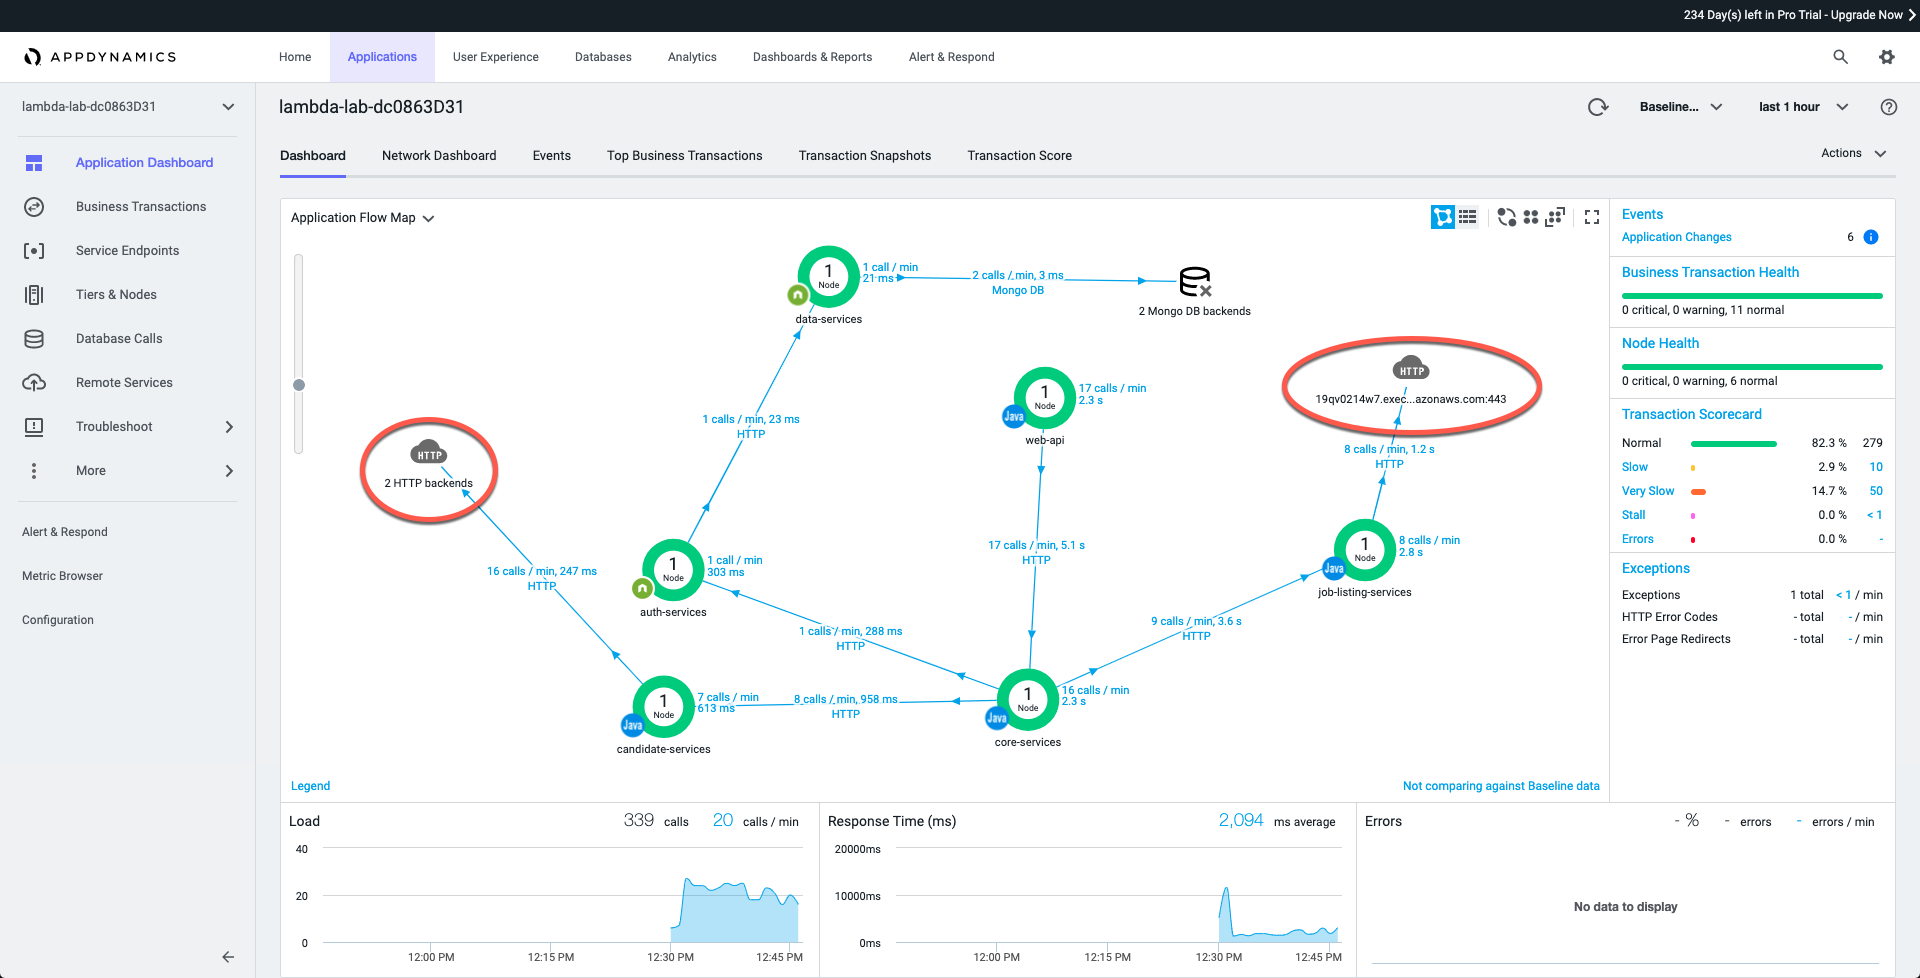Click the flow map zoom slider handle

tap(299, 385)
